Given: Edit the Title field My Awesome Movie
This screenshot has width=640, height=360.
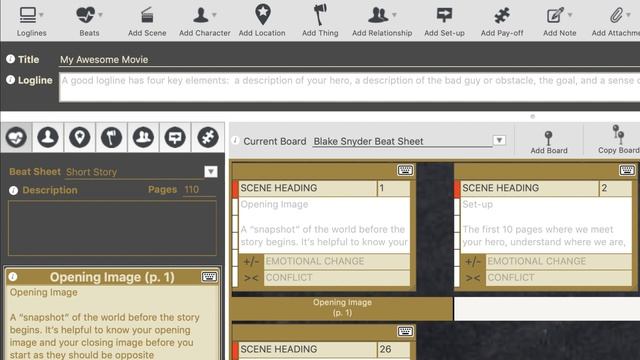Looking at the screenshot, I should [x=349, y=60].
